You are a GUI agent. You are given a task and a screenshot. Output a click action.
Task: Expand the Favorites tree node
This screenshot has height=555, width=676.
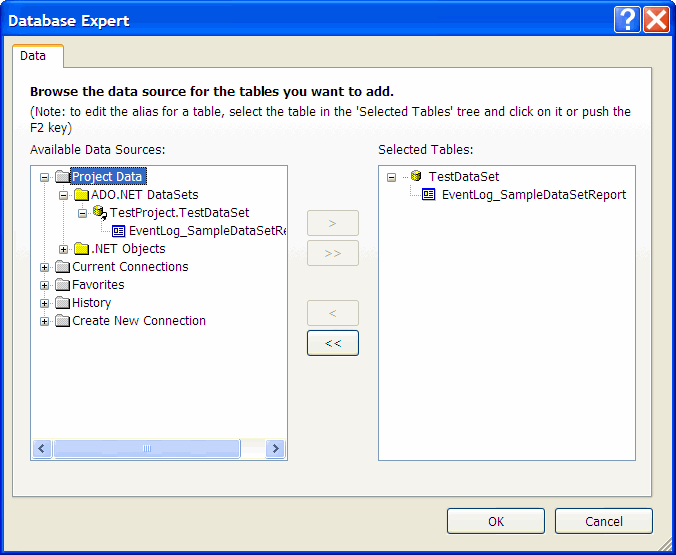coord(44,286)
